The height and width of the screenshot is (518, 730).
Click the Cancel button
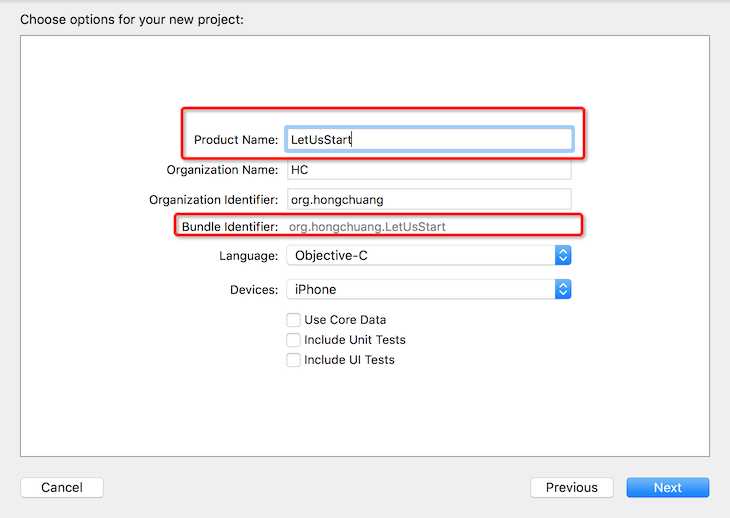(x=62, y=487)
